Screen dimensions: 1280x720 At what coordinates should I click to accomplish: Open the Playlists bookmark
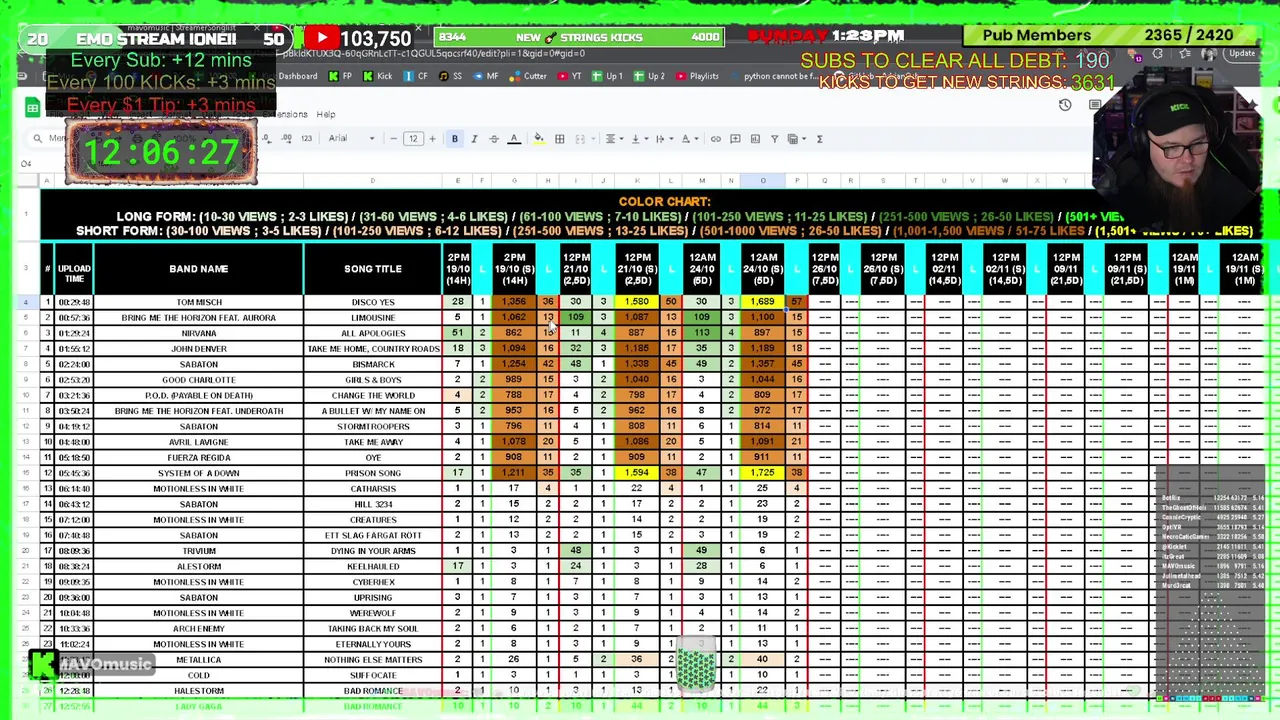(x=698, y=76)
